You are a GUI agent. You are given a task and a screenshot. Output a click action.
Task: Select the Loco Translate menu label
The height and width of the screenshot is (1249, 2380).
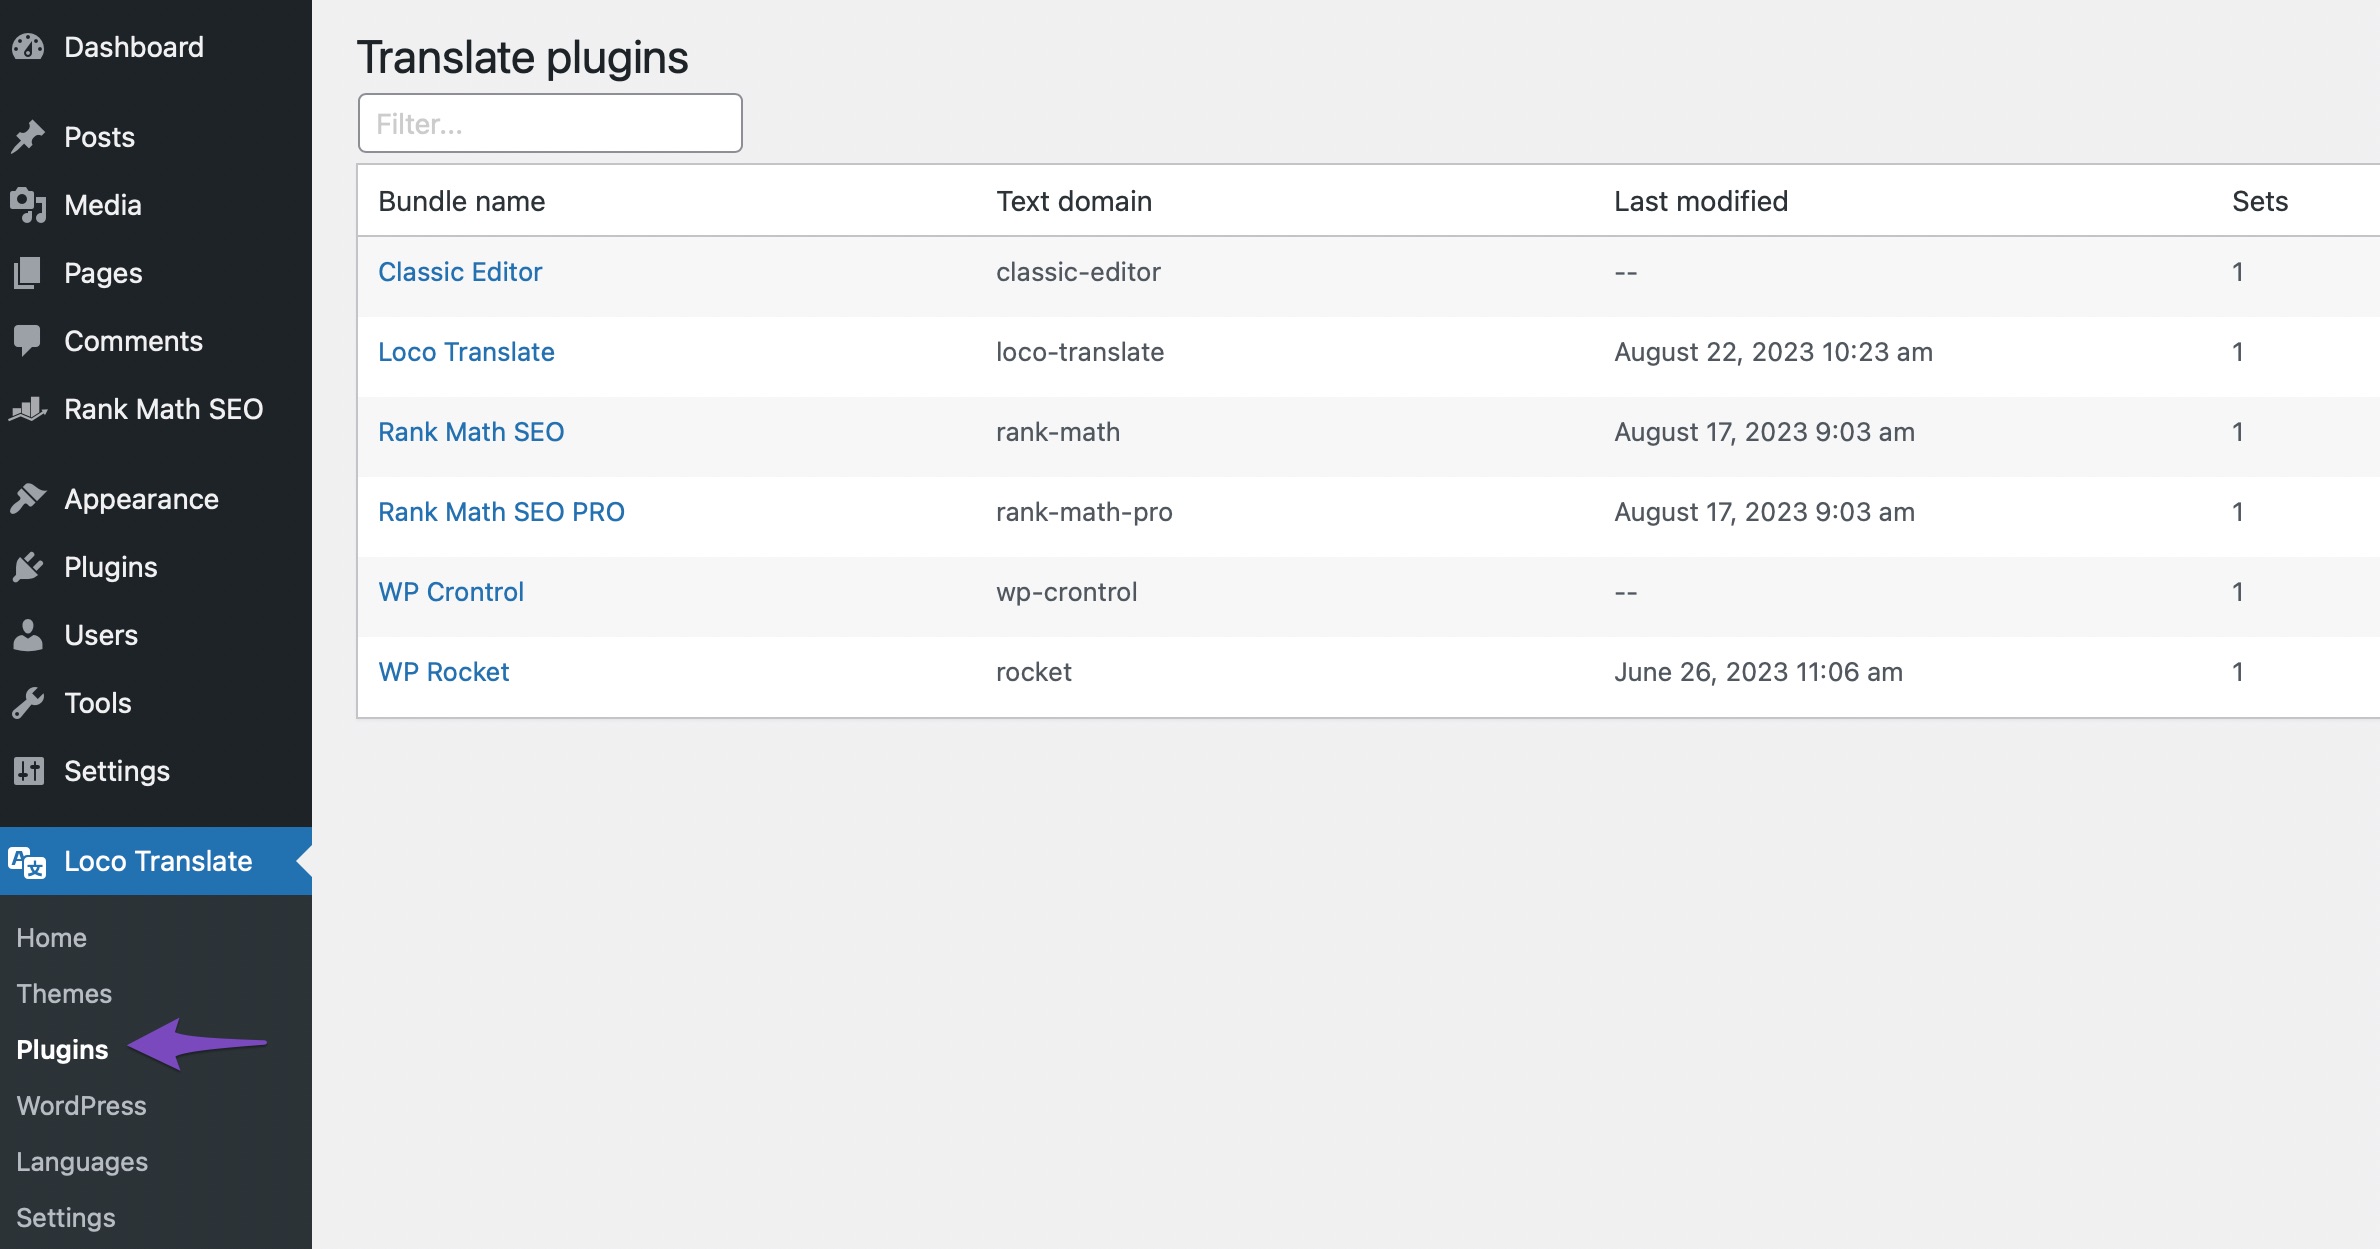[x=158, y=861]
